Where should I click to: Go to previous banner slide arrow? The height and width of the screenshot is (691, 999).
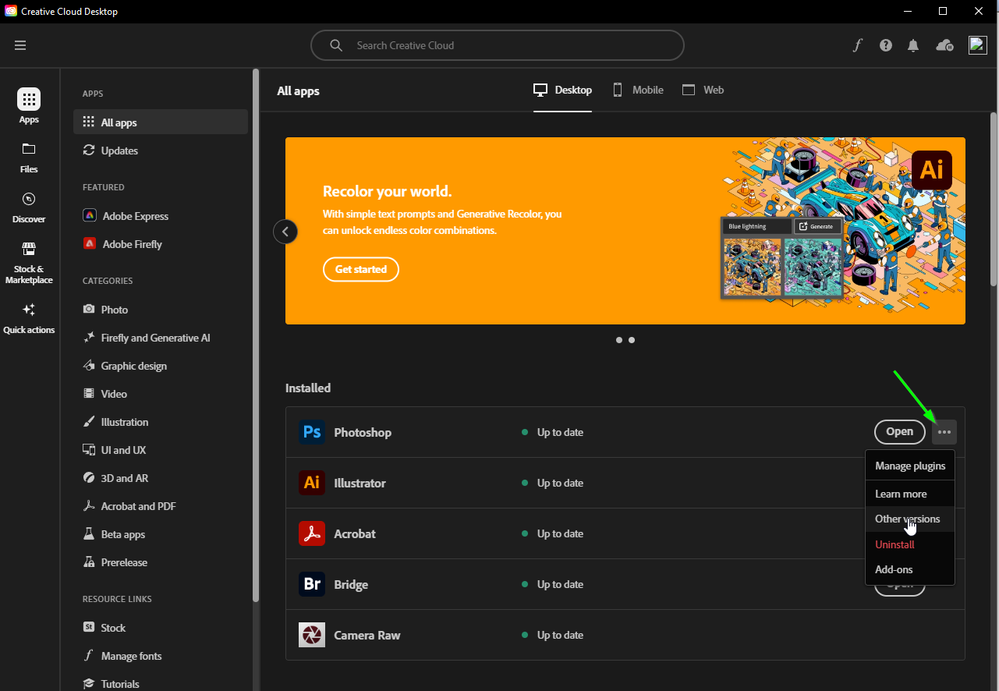tap(285, 231)
